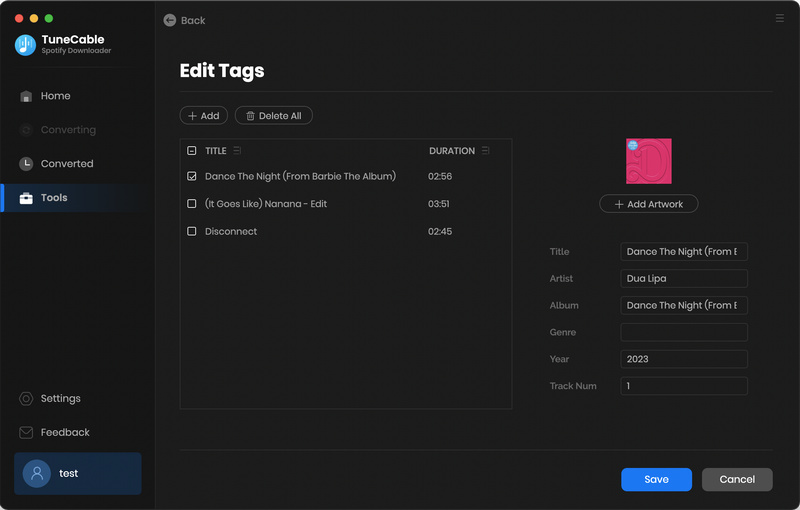Click into the Album input field
This screenshot has width=800, height=510.
pos(684,305)
